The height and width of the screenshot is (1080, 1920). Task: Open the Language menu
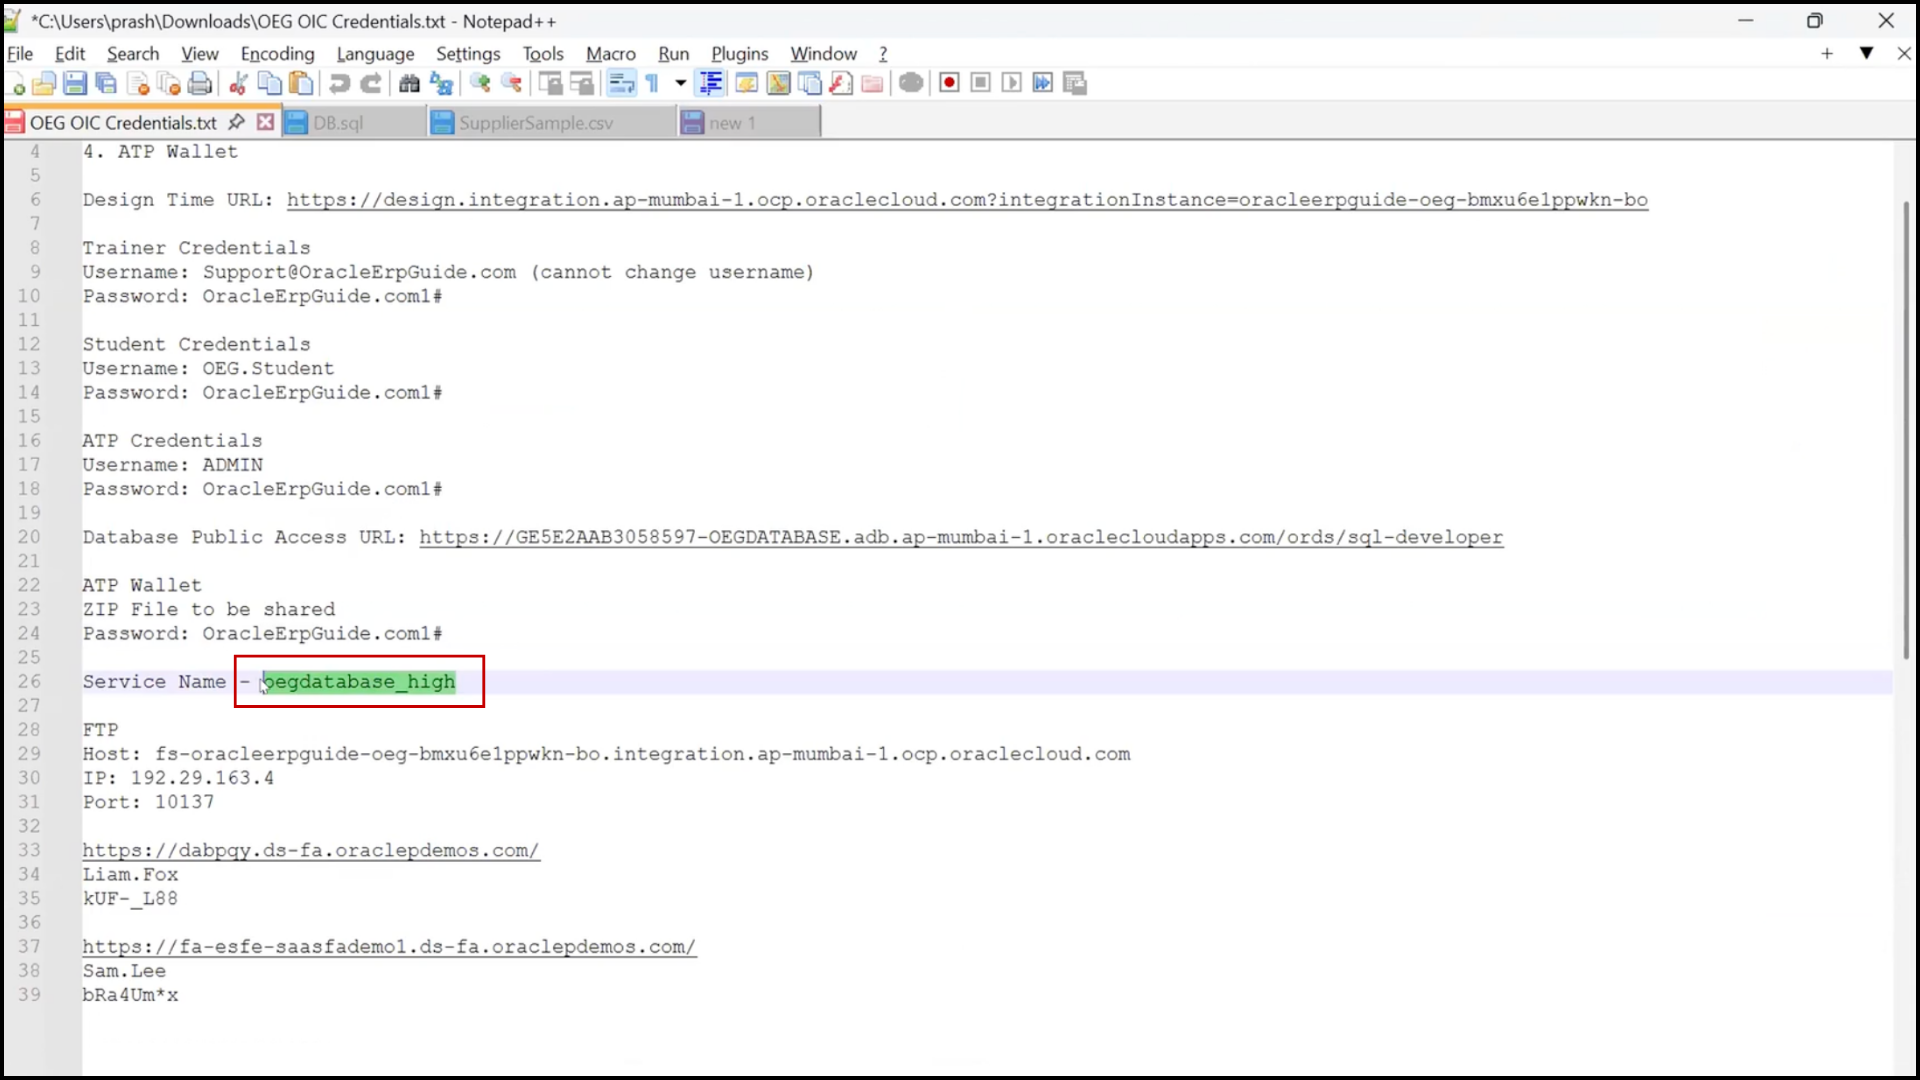point(375,54)
